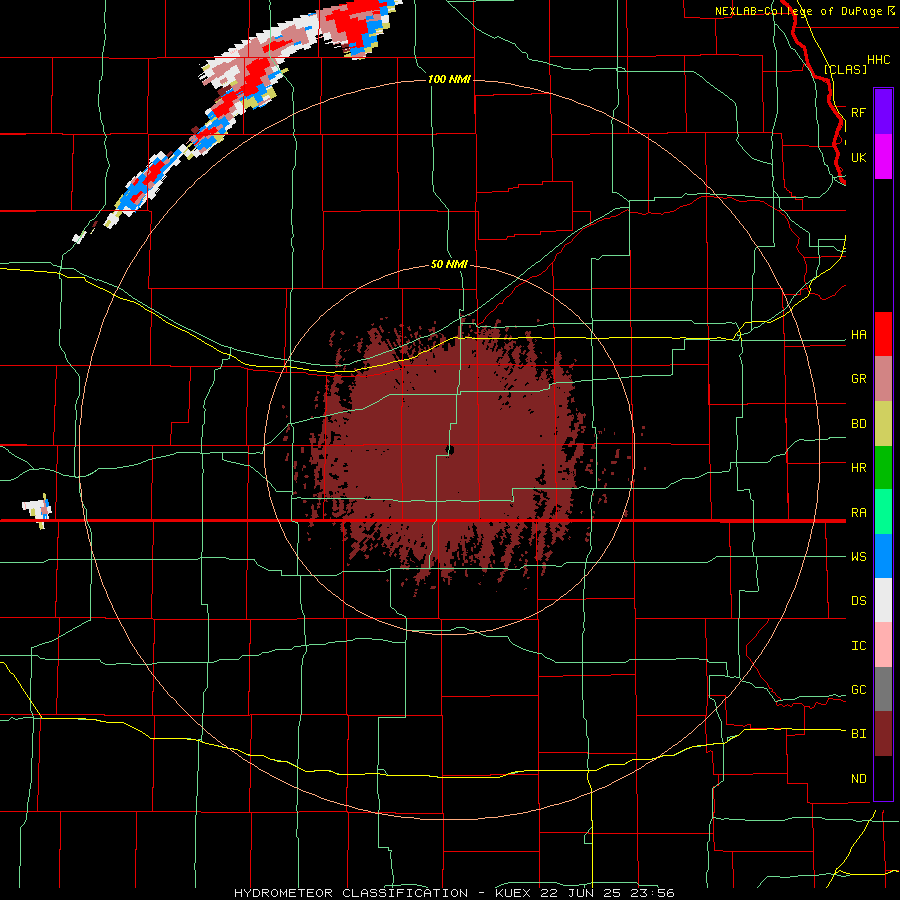
Task: Click the WS legend label
Action: click(x=859, y=557)
